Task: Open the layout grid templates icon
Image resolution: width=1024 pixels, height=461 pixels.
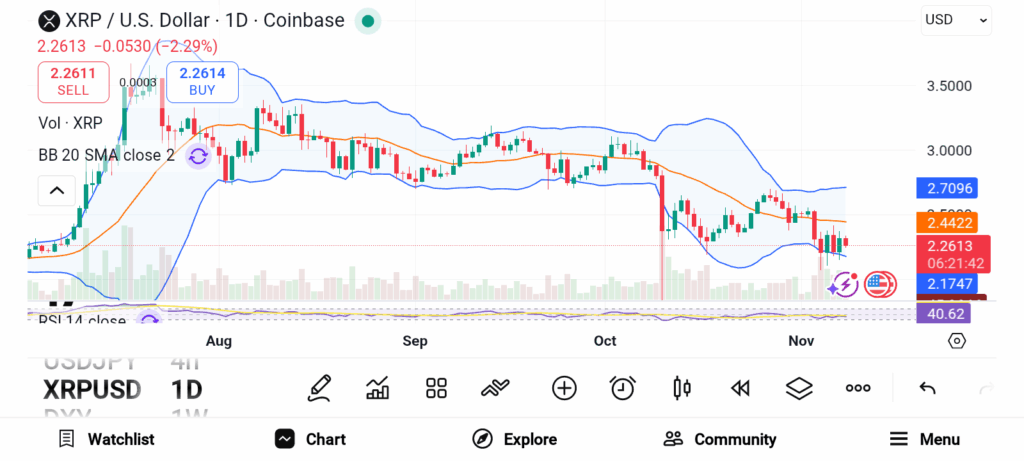Action: pyautogui.click(x=436, y=388)
